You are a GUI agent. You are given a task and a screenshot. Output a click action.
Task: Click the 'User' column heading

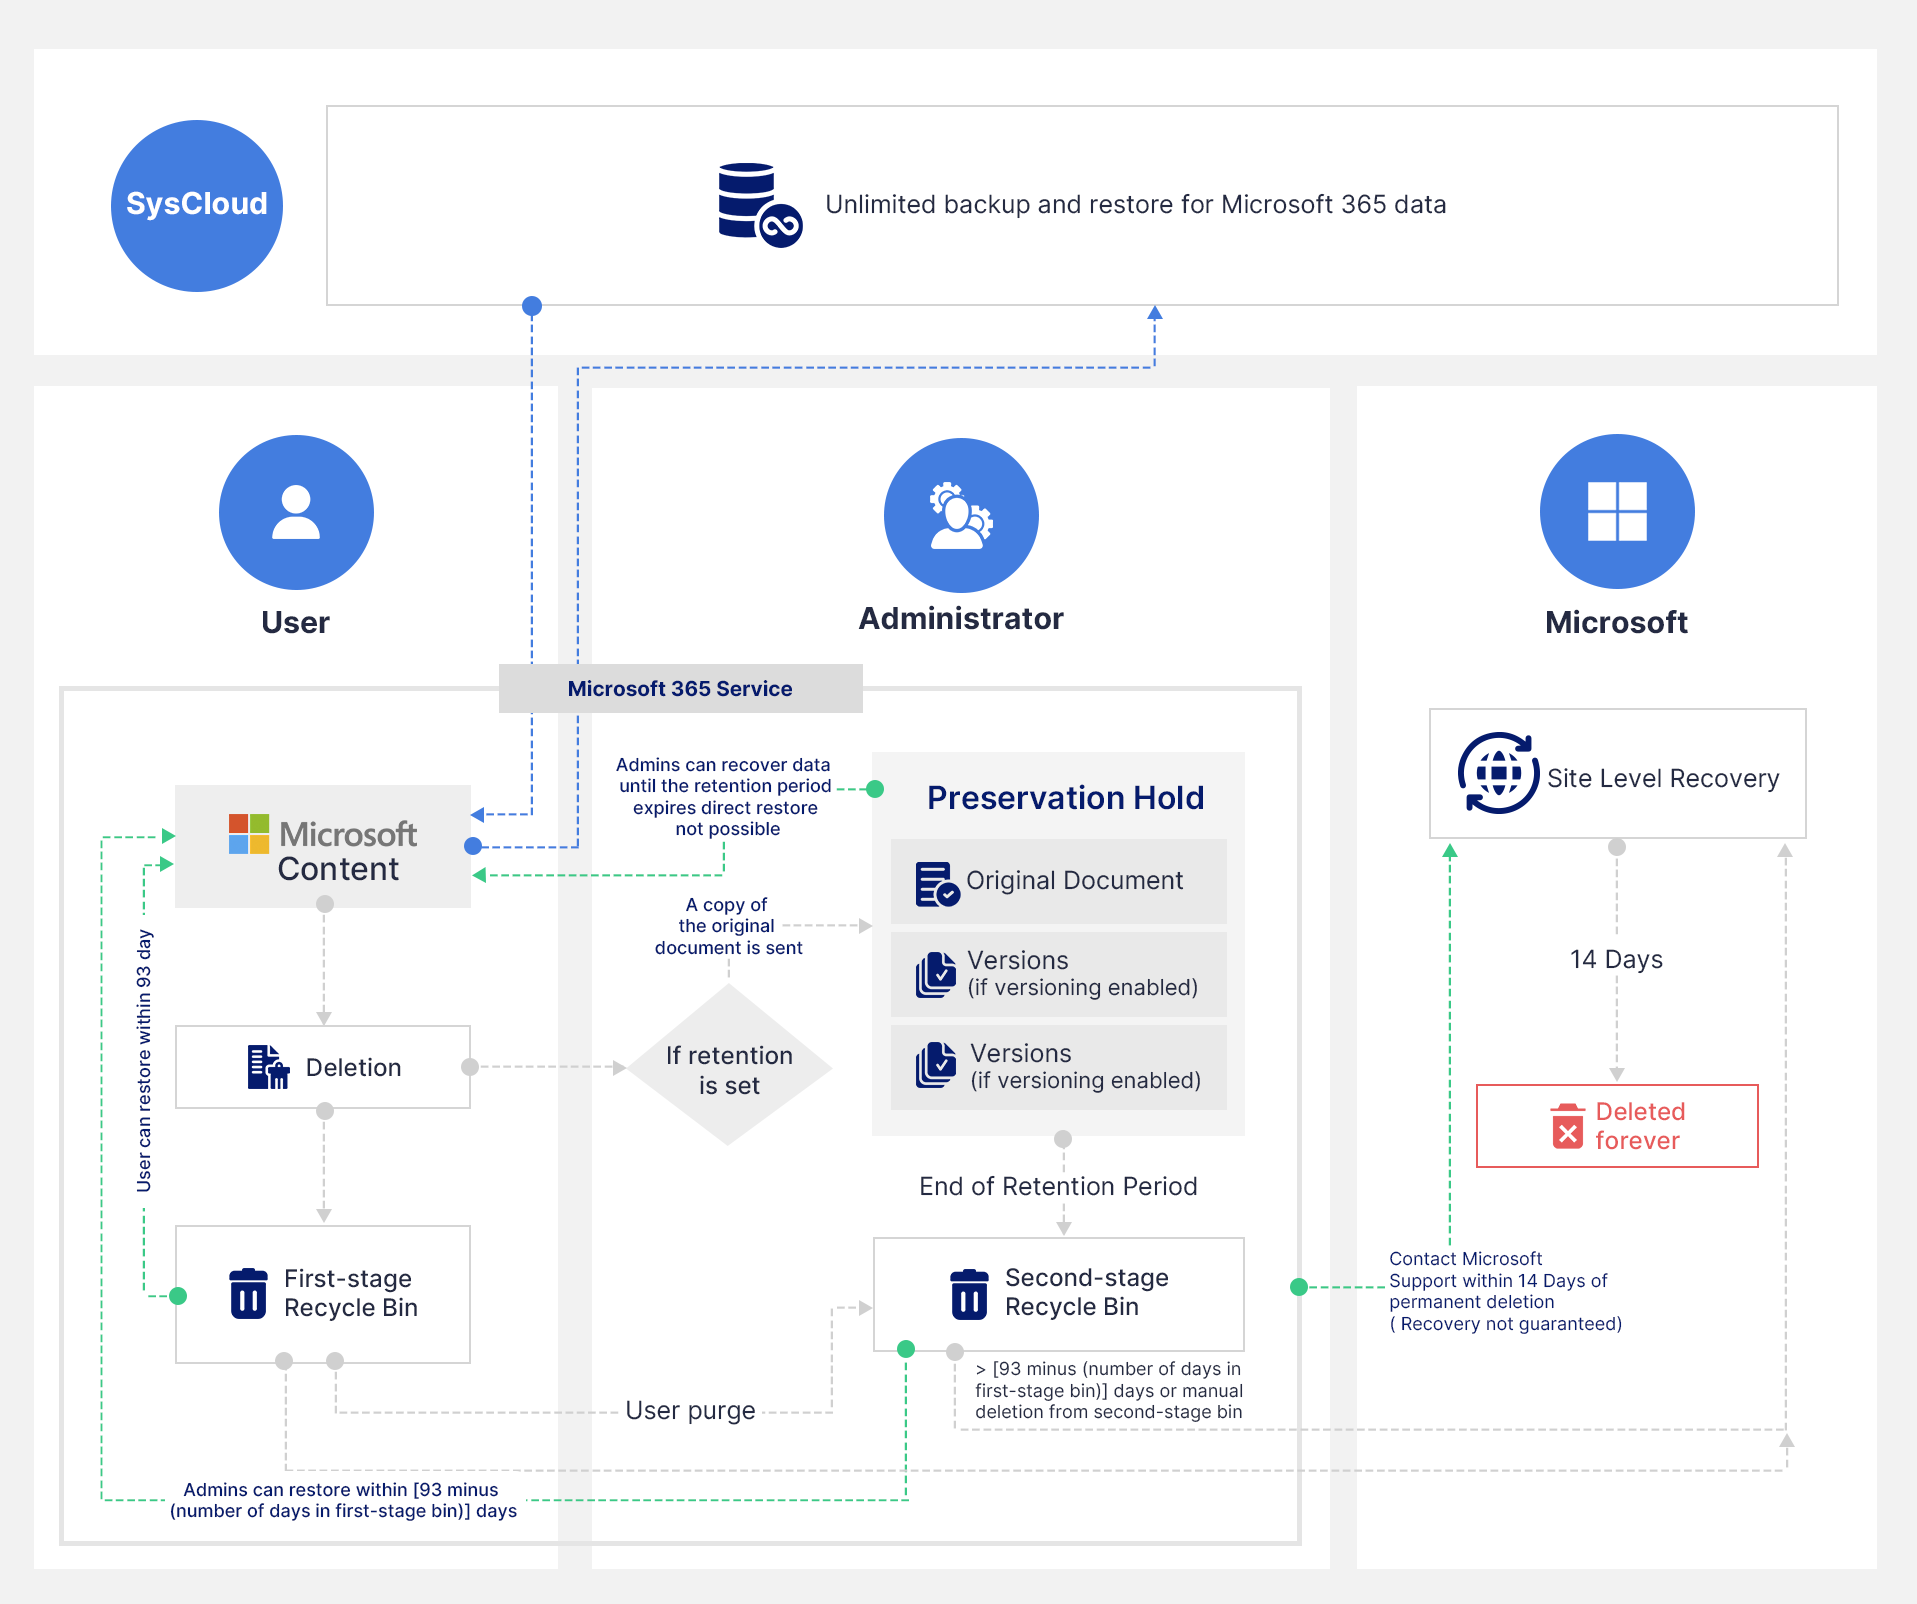tap(295, 622)
